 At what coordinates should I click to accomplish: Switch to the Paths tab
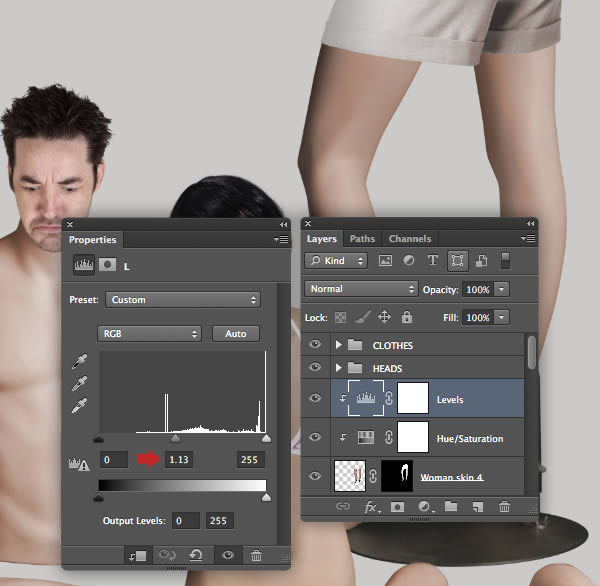[362, 239]
